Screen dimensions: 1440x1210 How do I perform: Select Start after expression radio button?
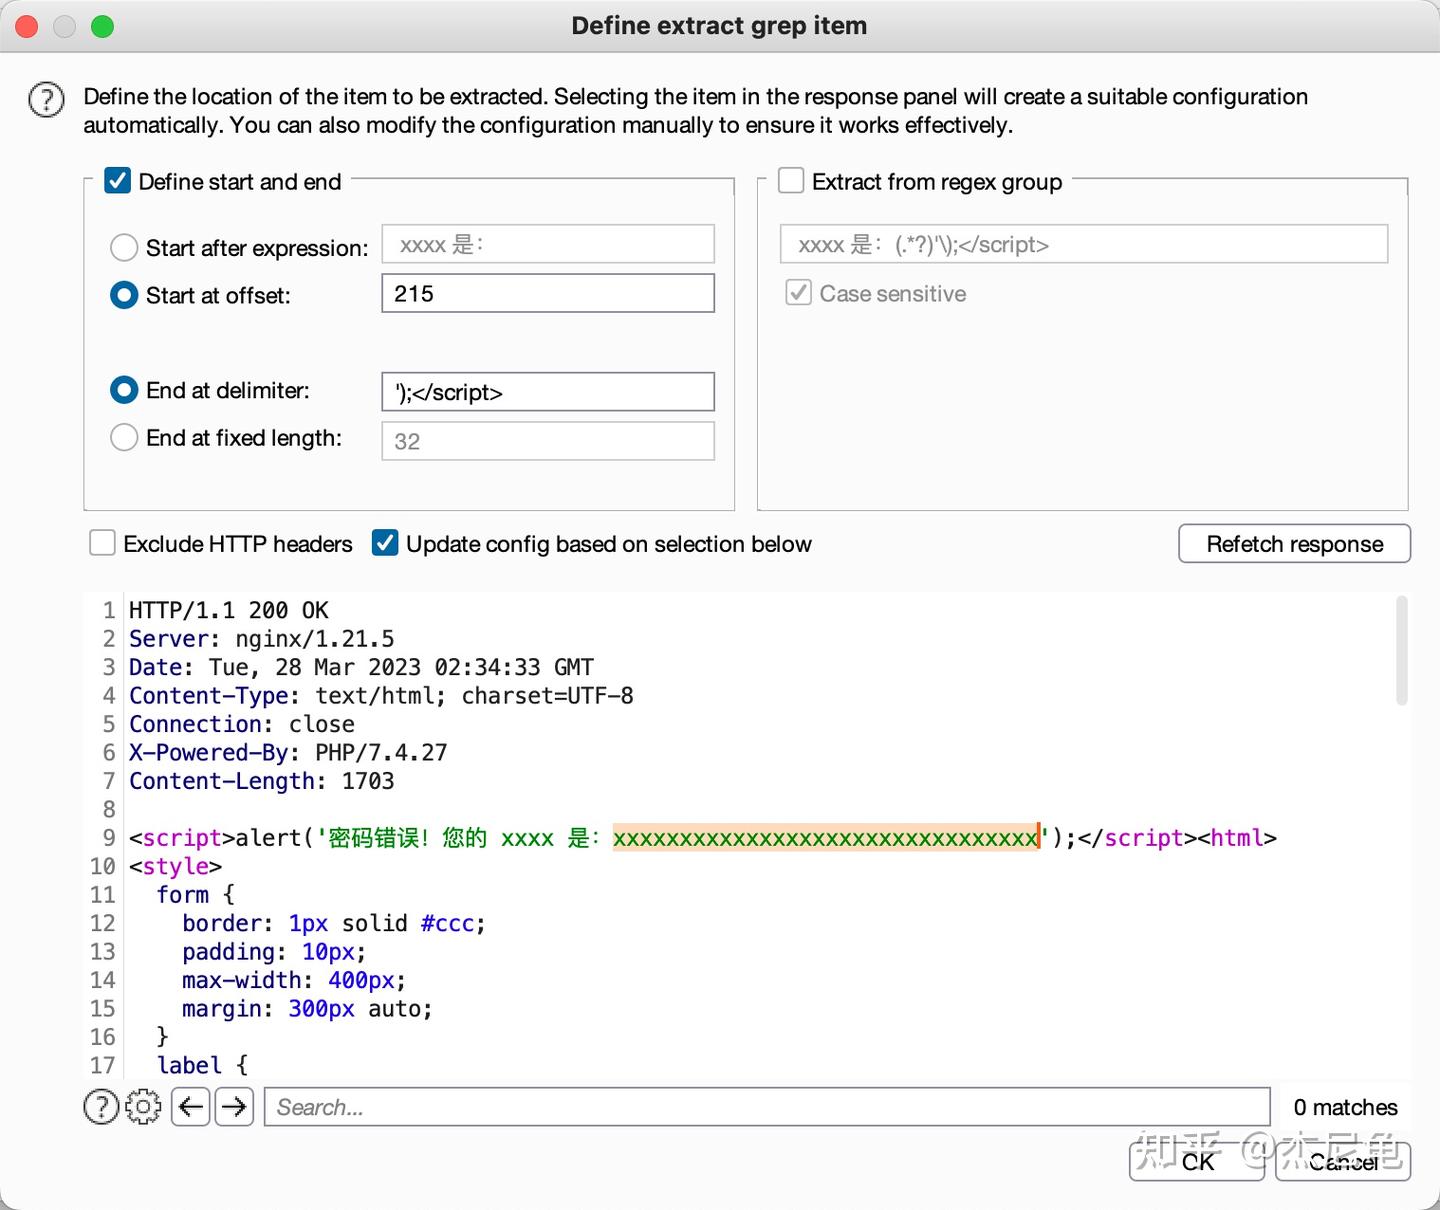click(124, 247)
